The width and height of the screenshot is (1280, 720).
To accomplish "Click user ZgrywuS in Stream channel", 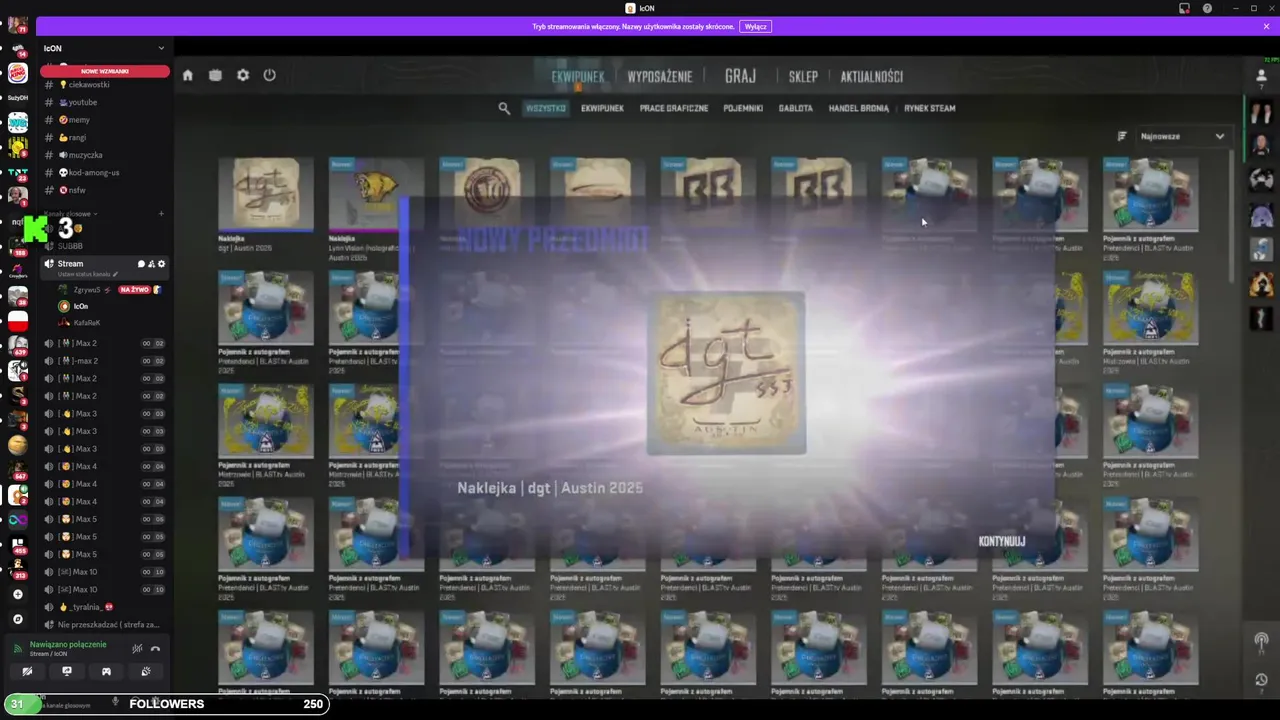I will [110, 290].
